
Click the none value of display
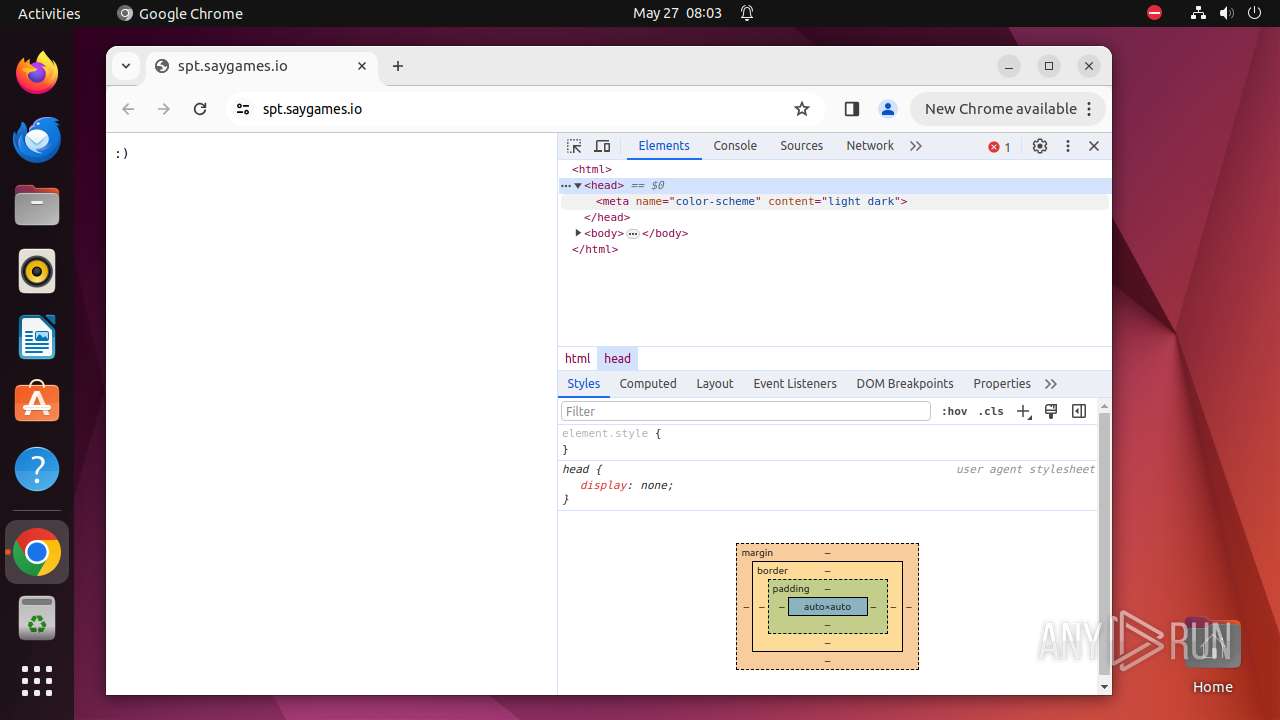click(x=655, y=485)
